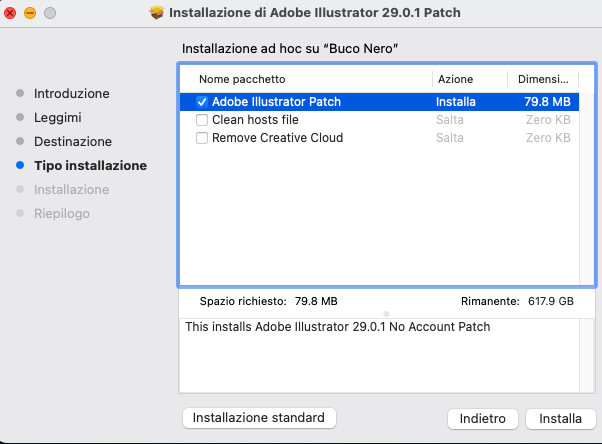Sort by the Nome pacchetto column header
602x444 pixels.
242,79
